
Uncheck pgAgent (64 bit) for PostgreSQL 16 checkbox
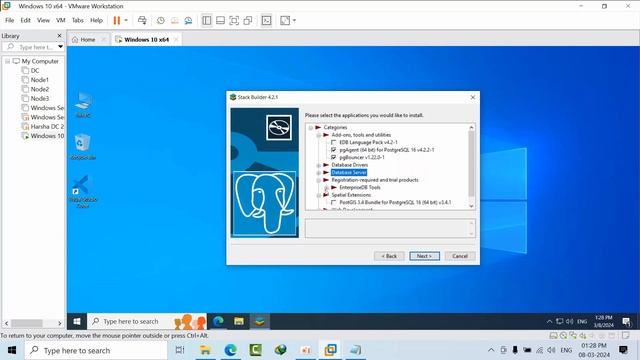click(x=333, y=150)
